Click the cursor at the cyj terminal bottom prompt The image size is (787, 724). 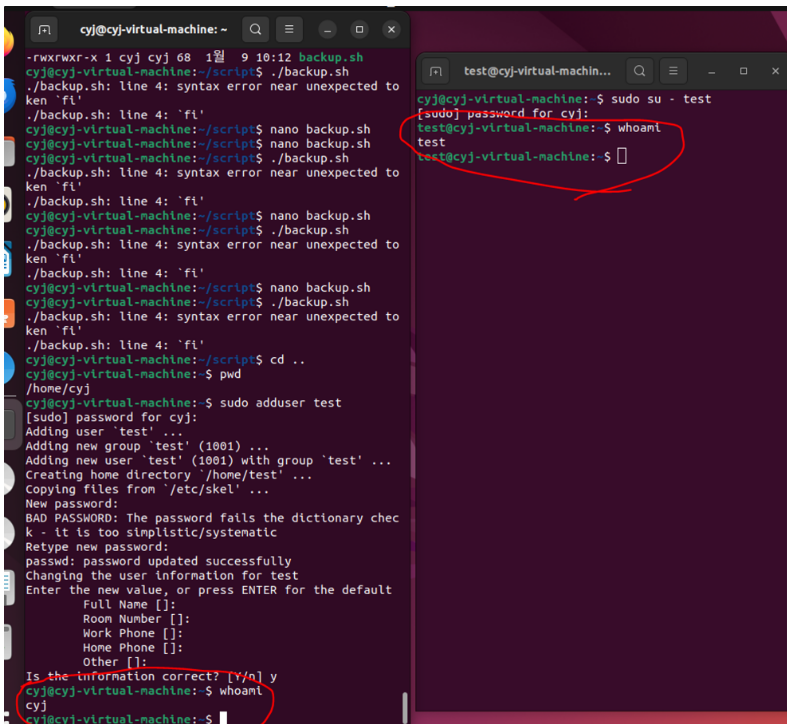(223, 718)
